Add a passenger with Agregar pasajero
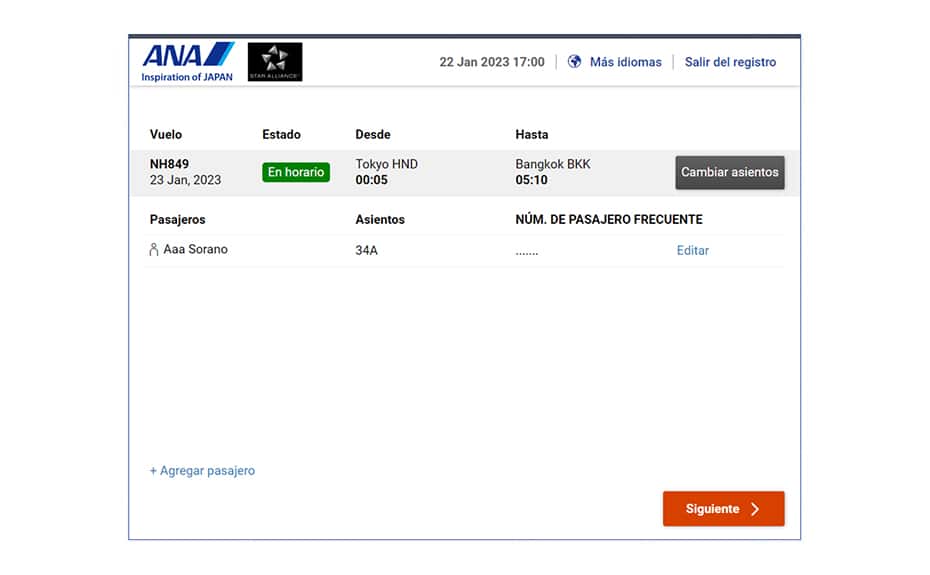 pyautogui.click(x=202, y=471)
